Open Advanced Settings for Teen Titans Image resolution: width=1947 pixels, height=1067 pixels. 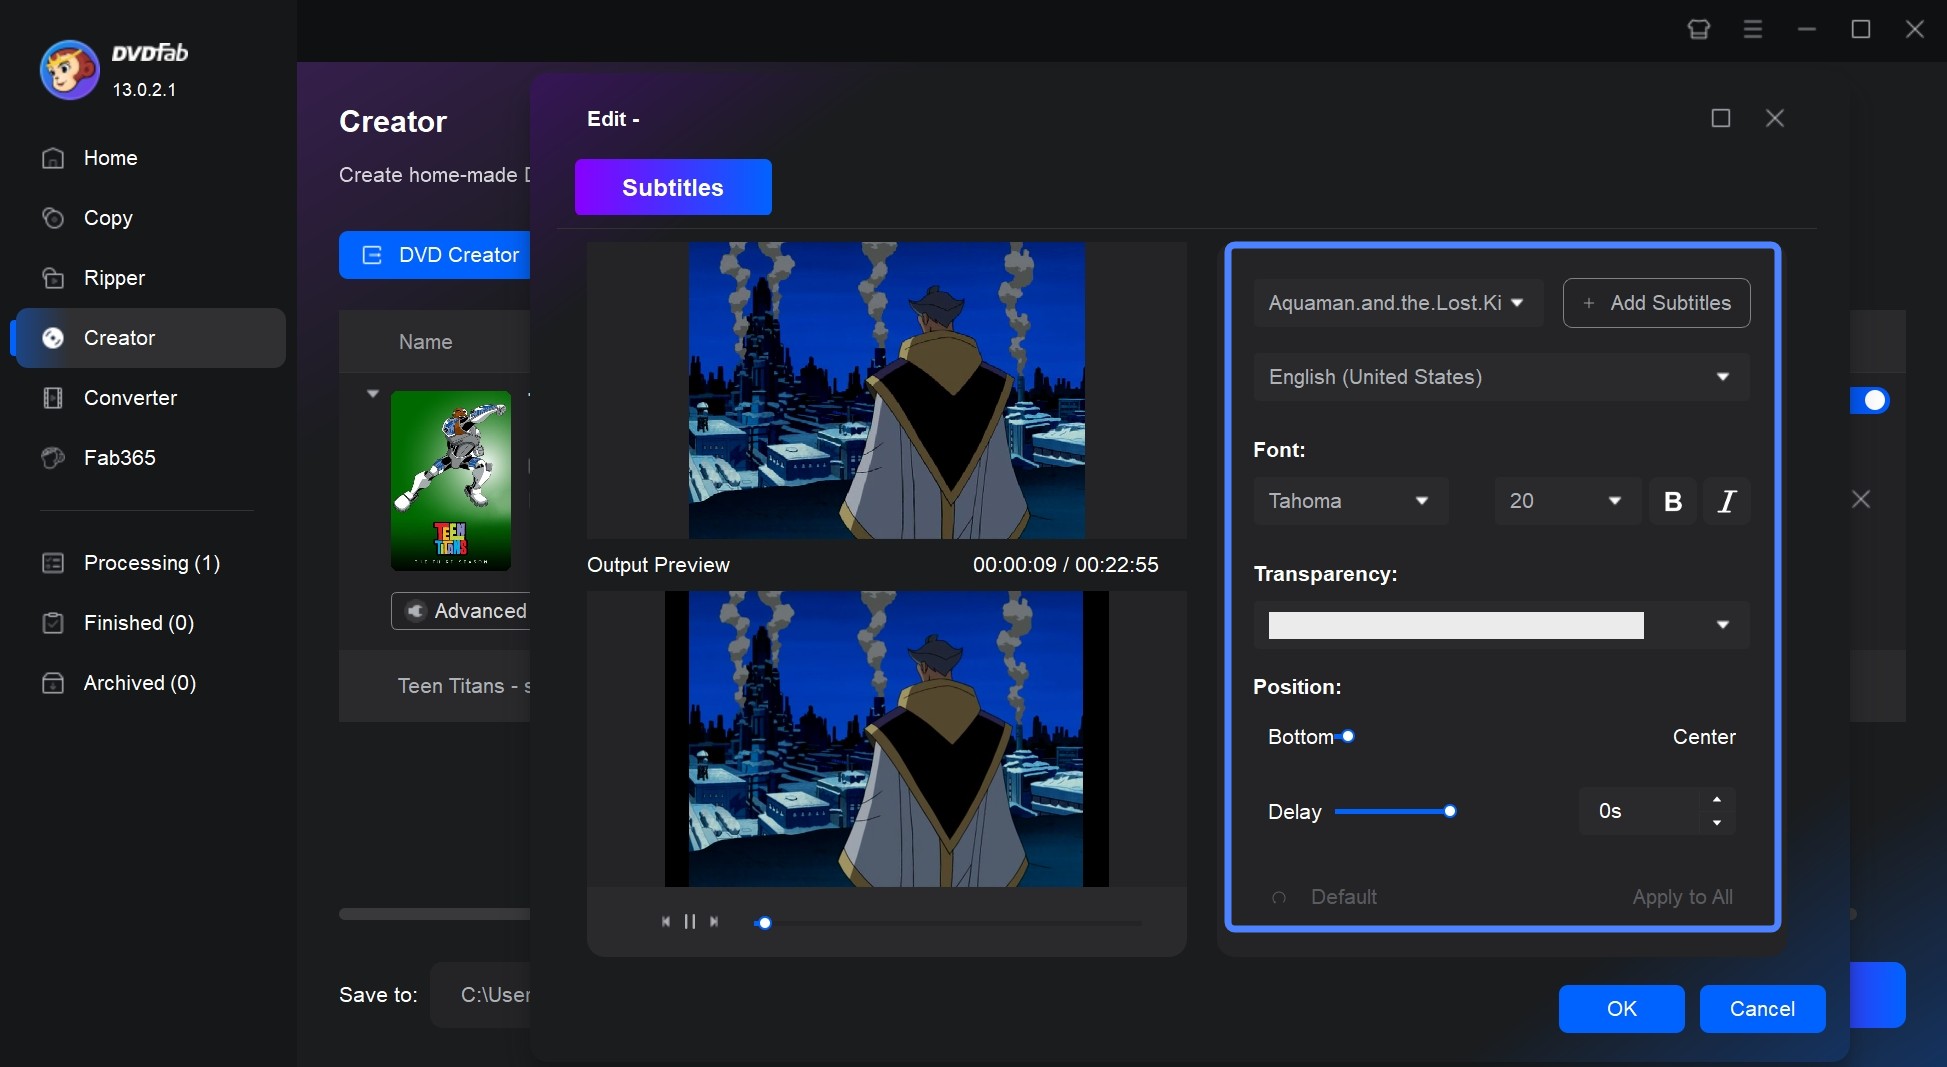[461, 611]
